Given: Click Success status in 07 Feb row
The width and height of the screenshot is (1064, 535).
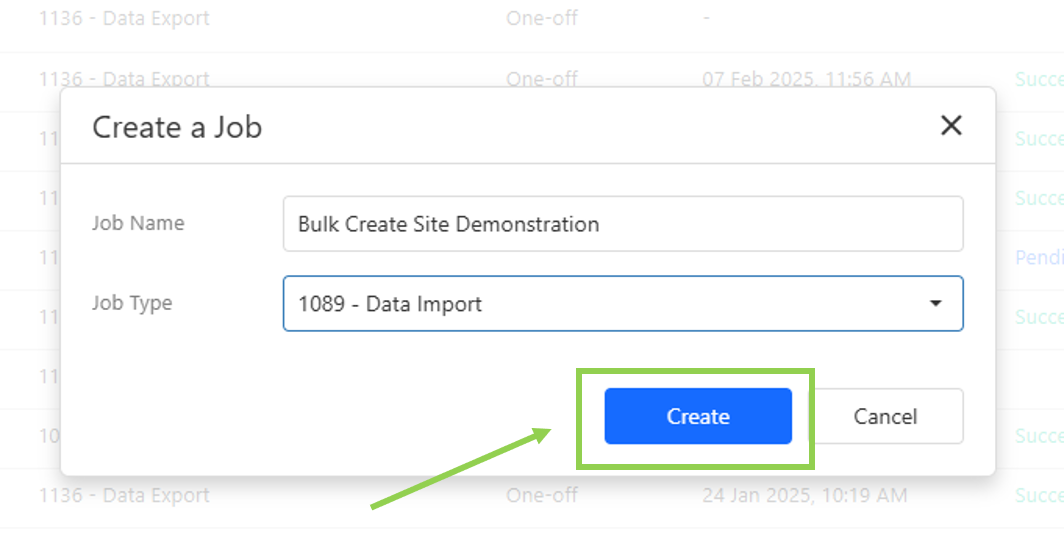Looking at the screenshot, I should pyautogui.click(x=1039, y=79).
